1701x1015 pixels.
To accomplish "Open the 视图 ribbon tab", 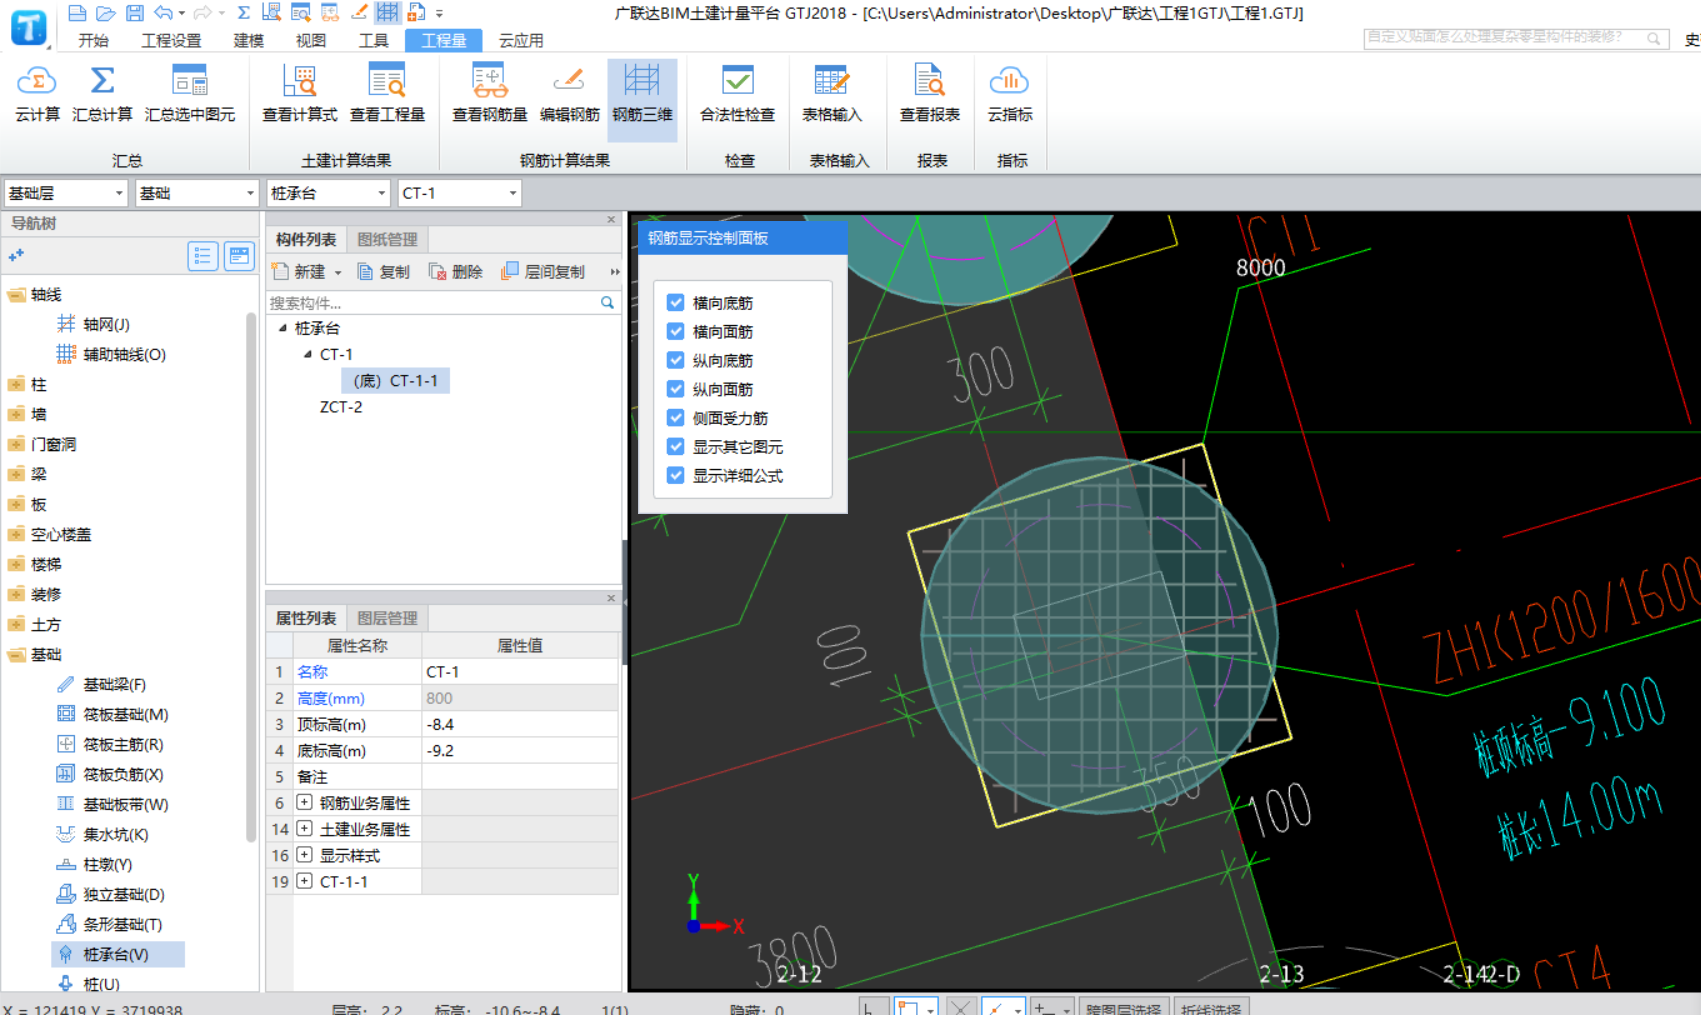I will [x=311, y=40].
